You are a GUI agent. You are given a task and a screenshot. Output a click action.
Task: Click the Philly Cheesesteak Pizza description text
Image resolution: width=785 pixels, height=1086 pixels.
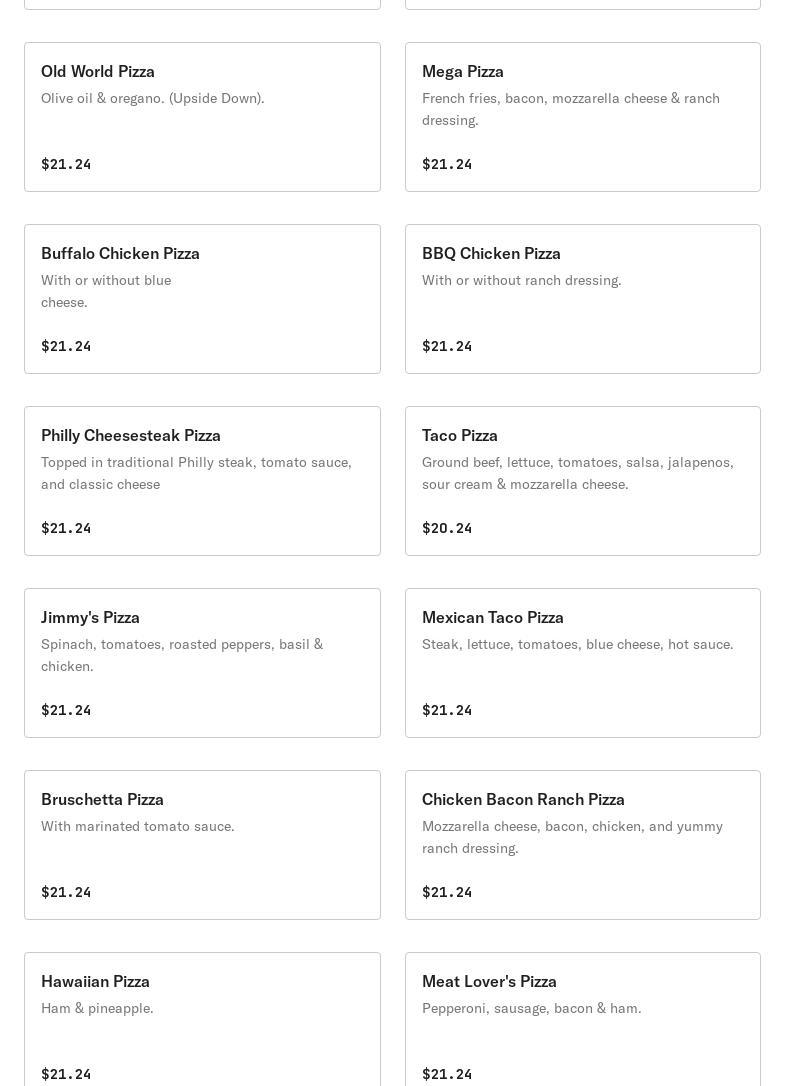[x=196, y=473]
